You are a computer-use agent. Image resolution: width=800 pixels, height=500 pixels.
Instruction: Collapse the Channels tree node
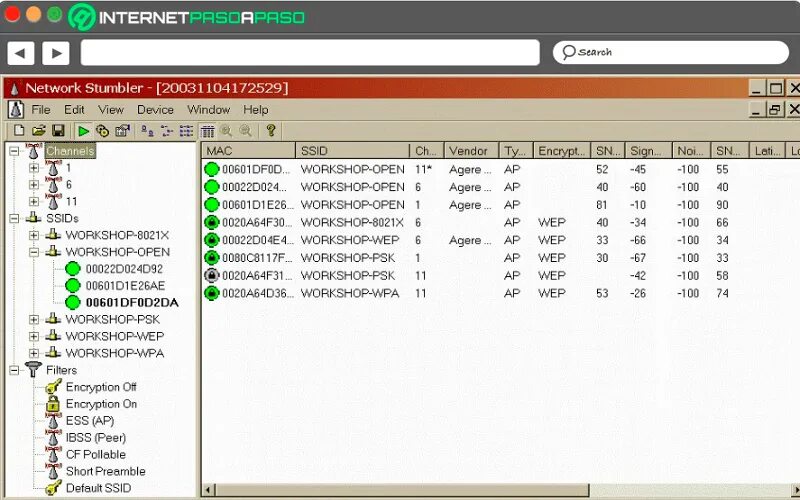[x=14, y=151]
